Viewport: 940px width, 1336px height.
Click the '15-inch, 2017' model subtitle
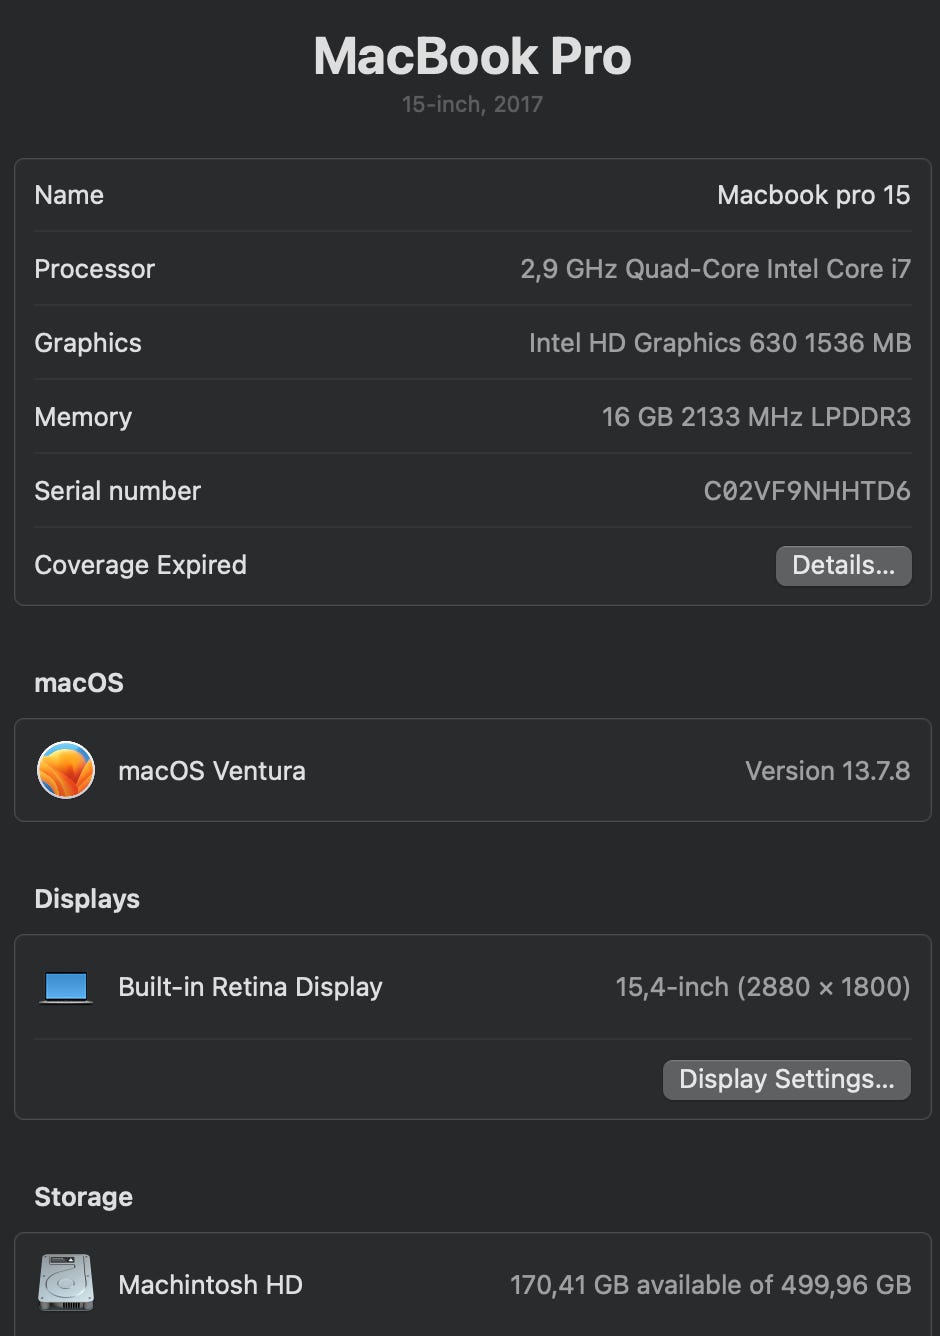pos(472,104)
